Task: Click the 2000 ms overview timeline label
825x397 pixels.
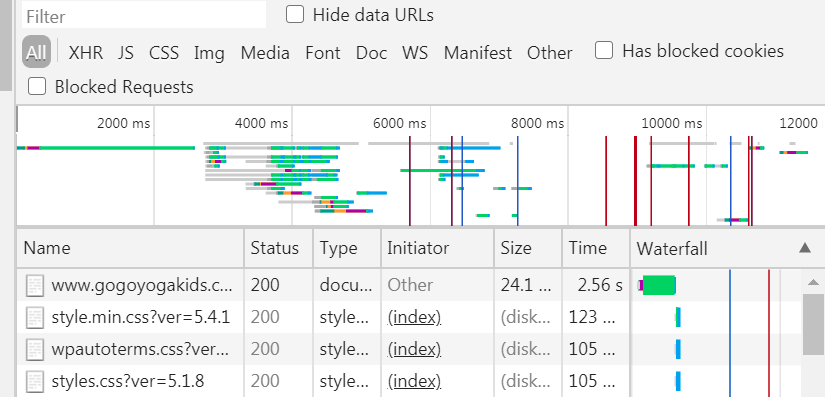Action: 124,124
